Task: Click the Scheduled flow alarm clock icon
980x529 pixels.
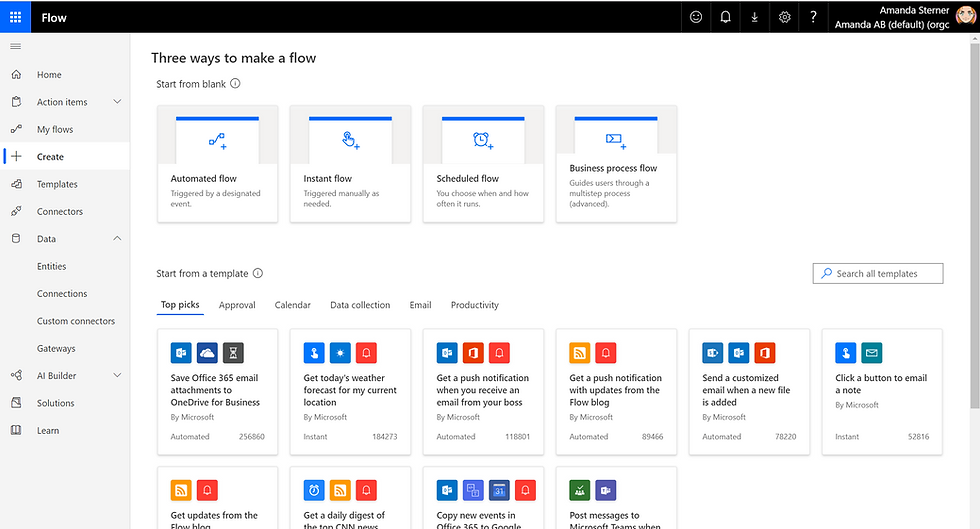Action: click(x=483, y=140)
